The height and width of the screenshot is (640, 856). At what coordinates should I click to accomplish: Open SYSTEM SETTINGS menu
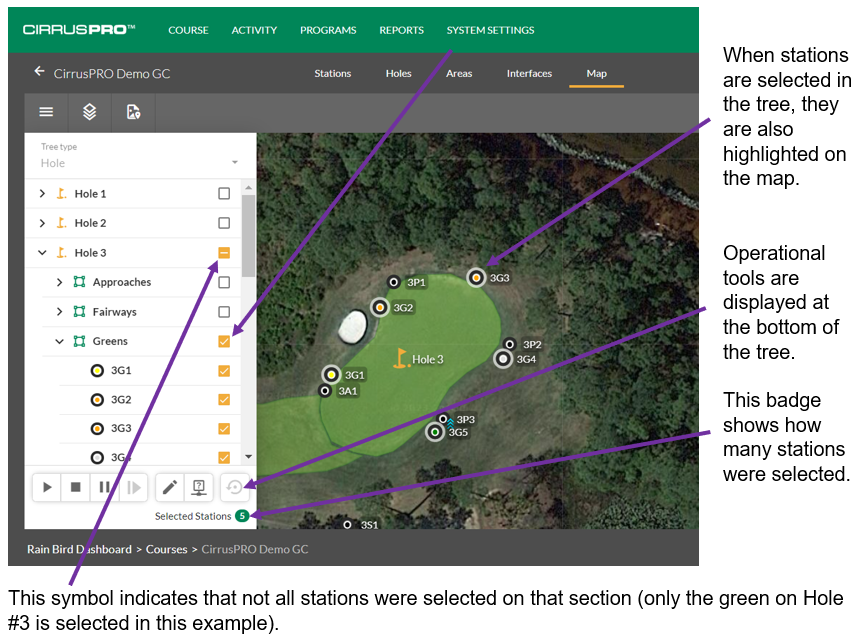tap(490, 30)
